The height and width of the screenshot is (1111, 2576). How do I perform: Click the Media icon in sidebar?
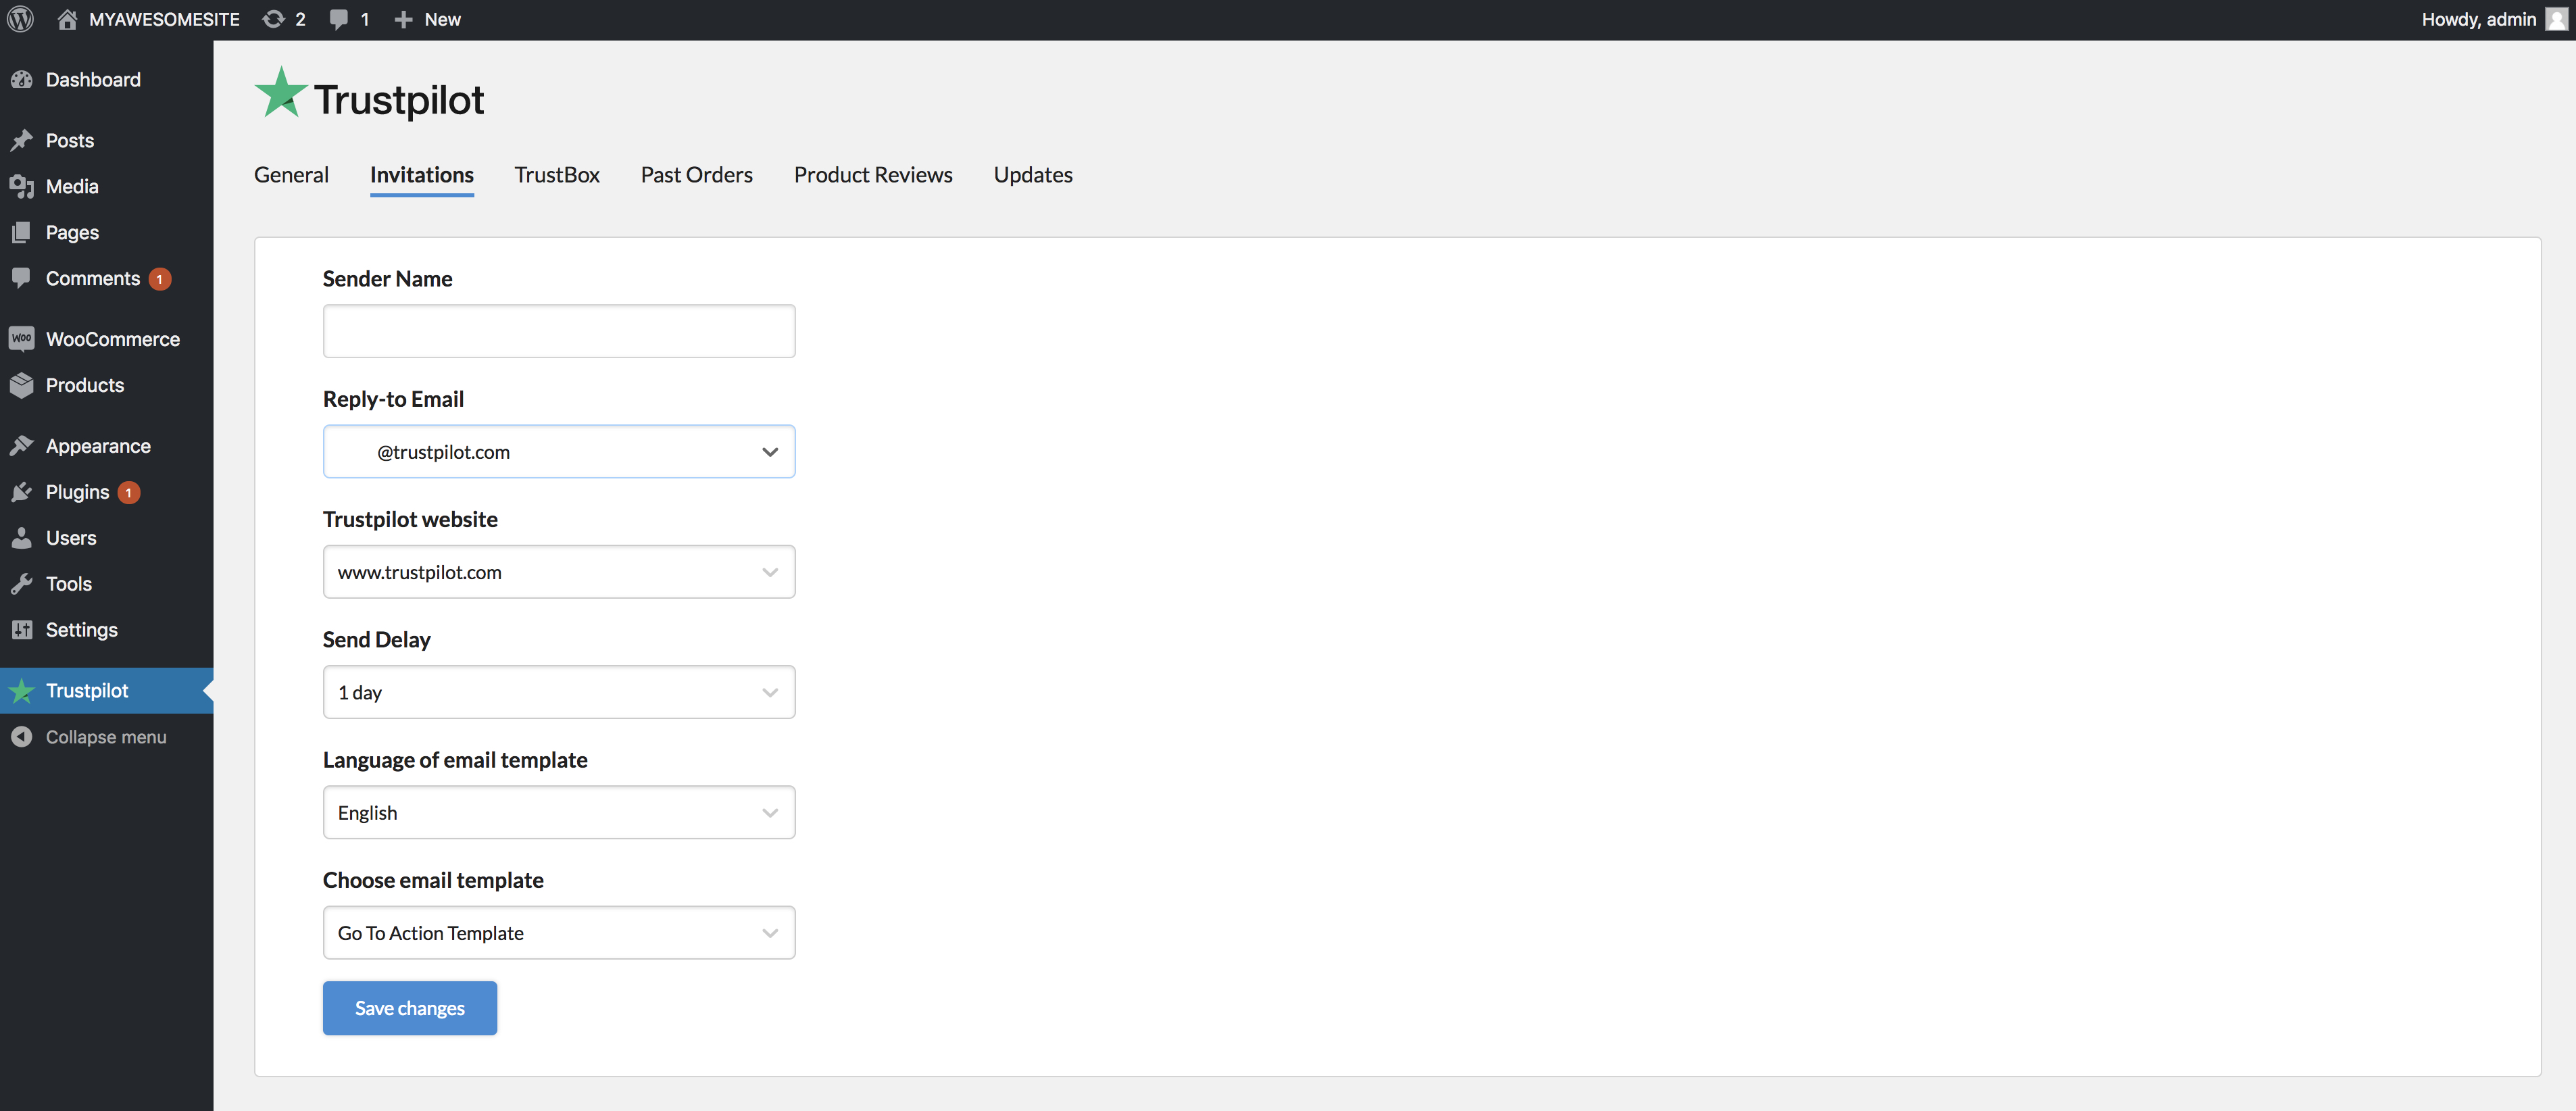coord(21,187)
